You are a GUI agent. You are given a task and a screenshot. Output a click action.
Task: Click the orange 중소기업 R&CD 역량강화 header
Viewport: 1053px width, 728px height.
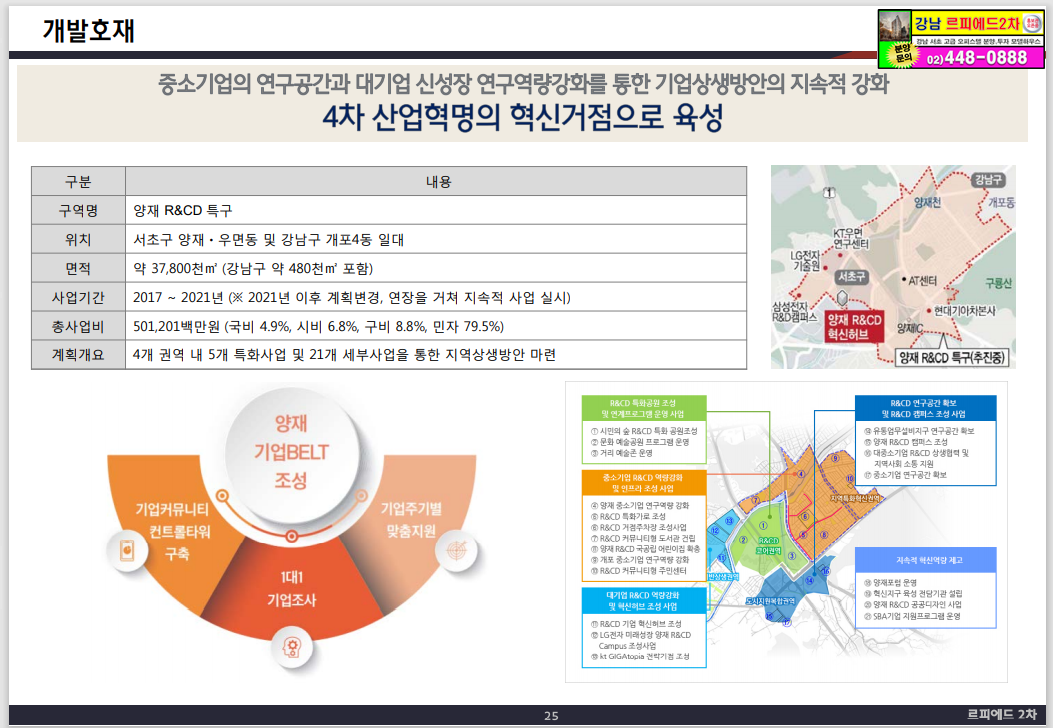[x=643, y=483]
